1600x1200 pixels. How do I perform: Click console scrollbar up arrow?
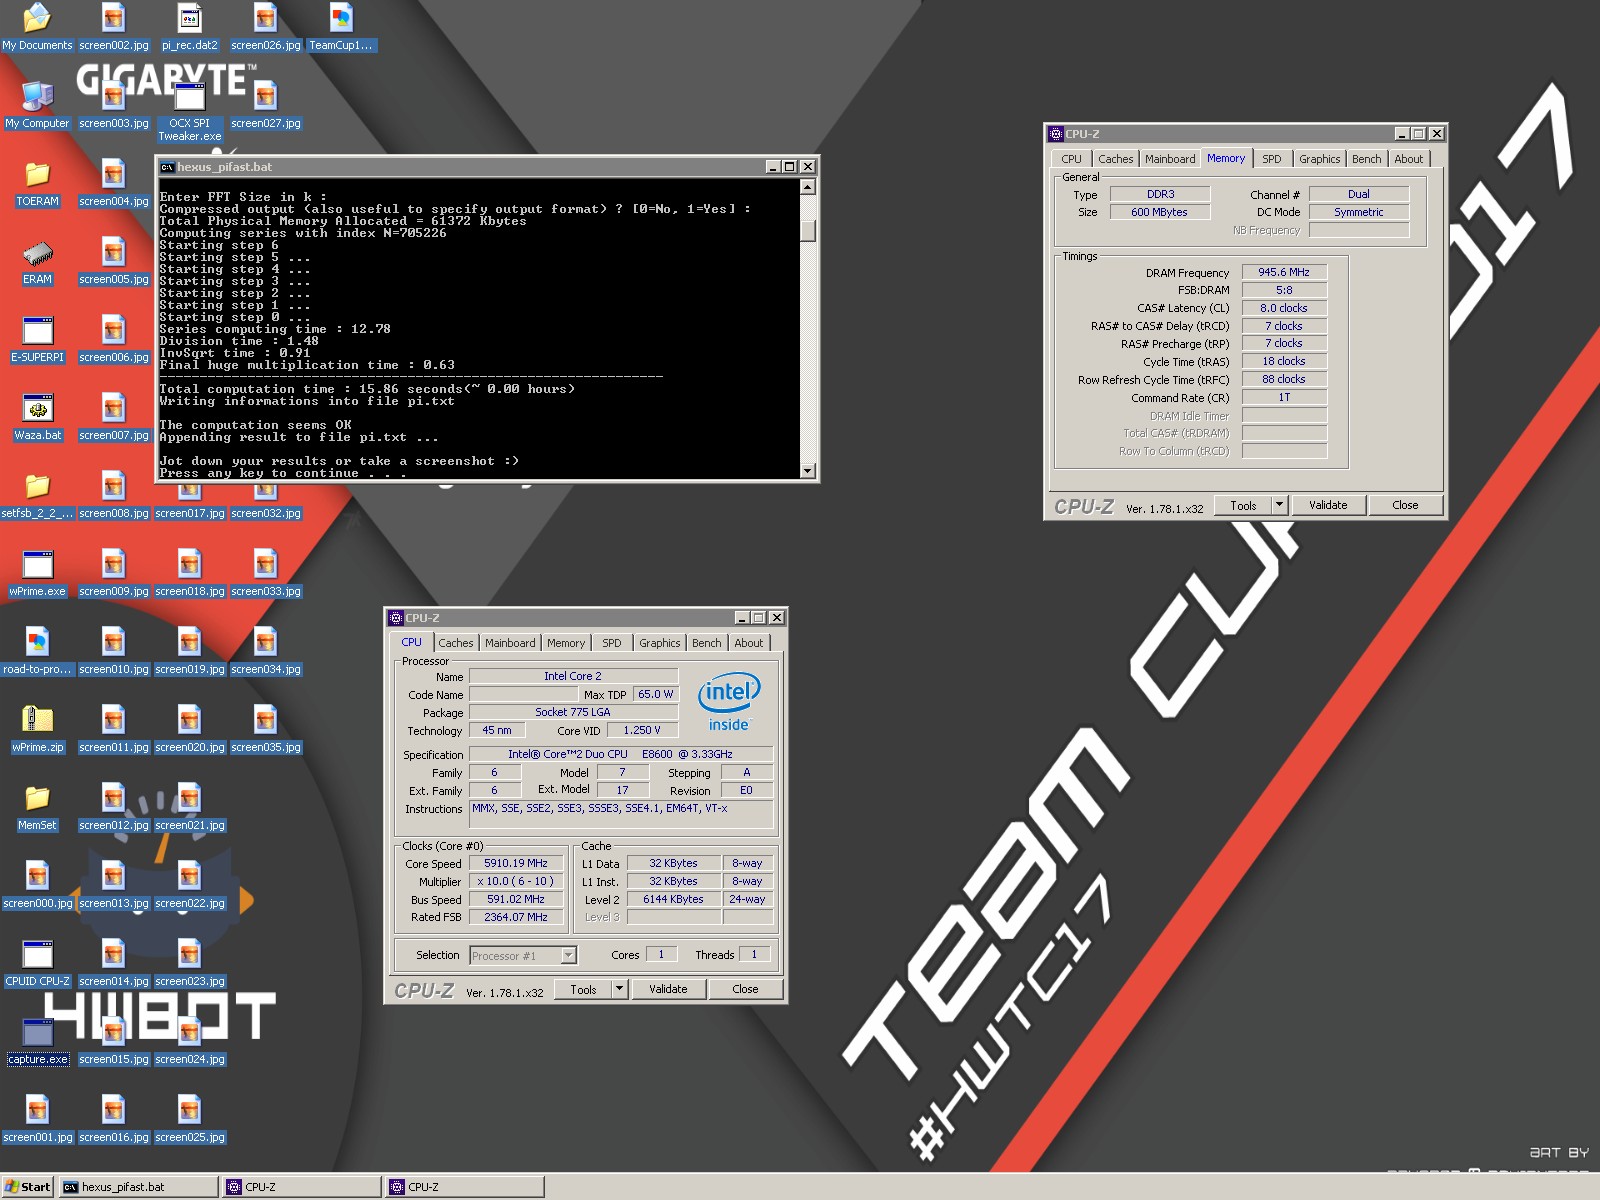[808, 187]
